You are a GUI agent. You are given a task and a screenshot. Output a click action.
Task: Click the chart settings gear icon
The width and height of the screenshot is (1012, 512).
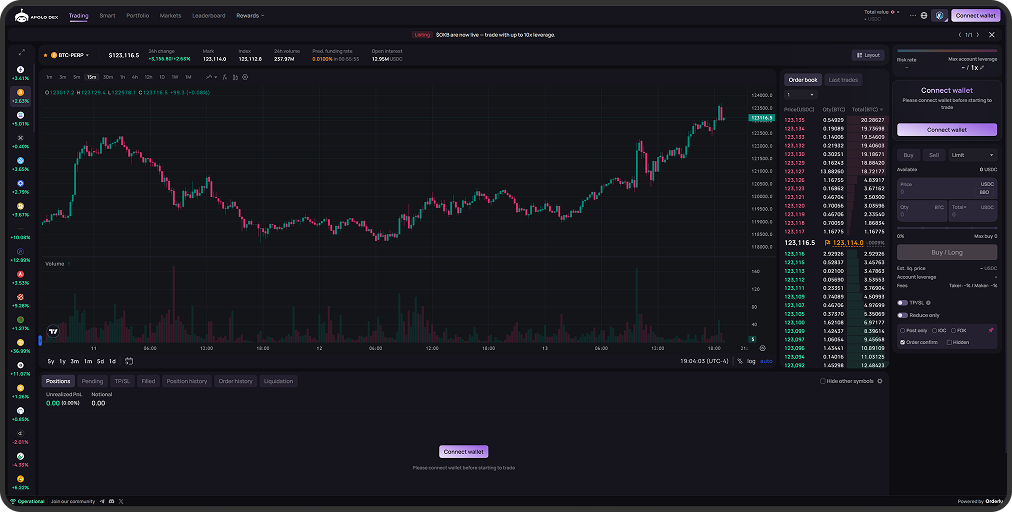tap(245, 77)
